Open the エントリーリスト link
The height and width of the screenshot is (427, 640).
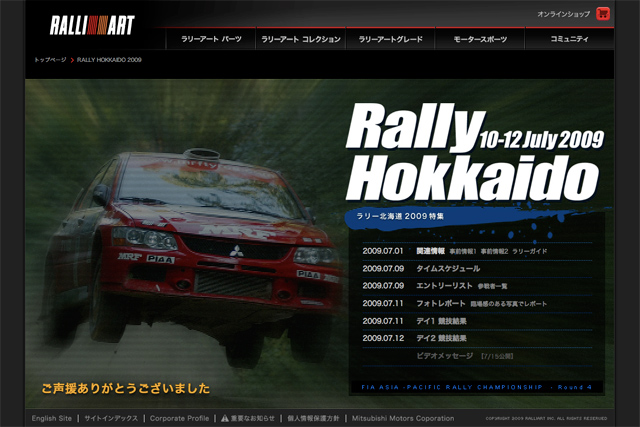(x=444, y=286)
